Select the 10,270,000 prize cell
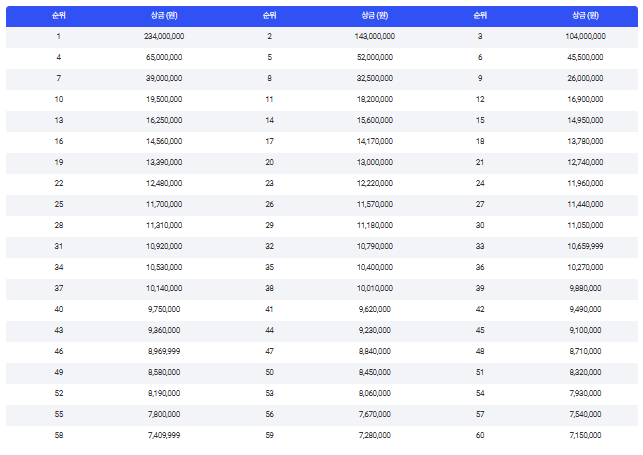 point(586,267)
